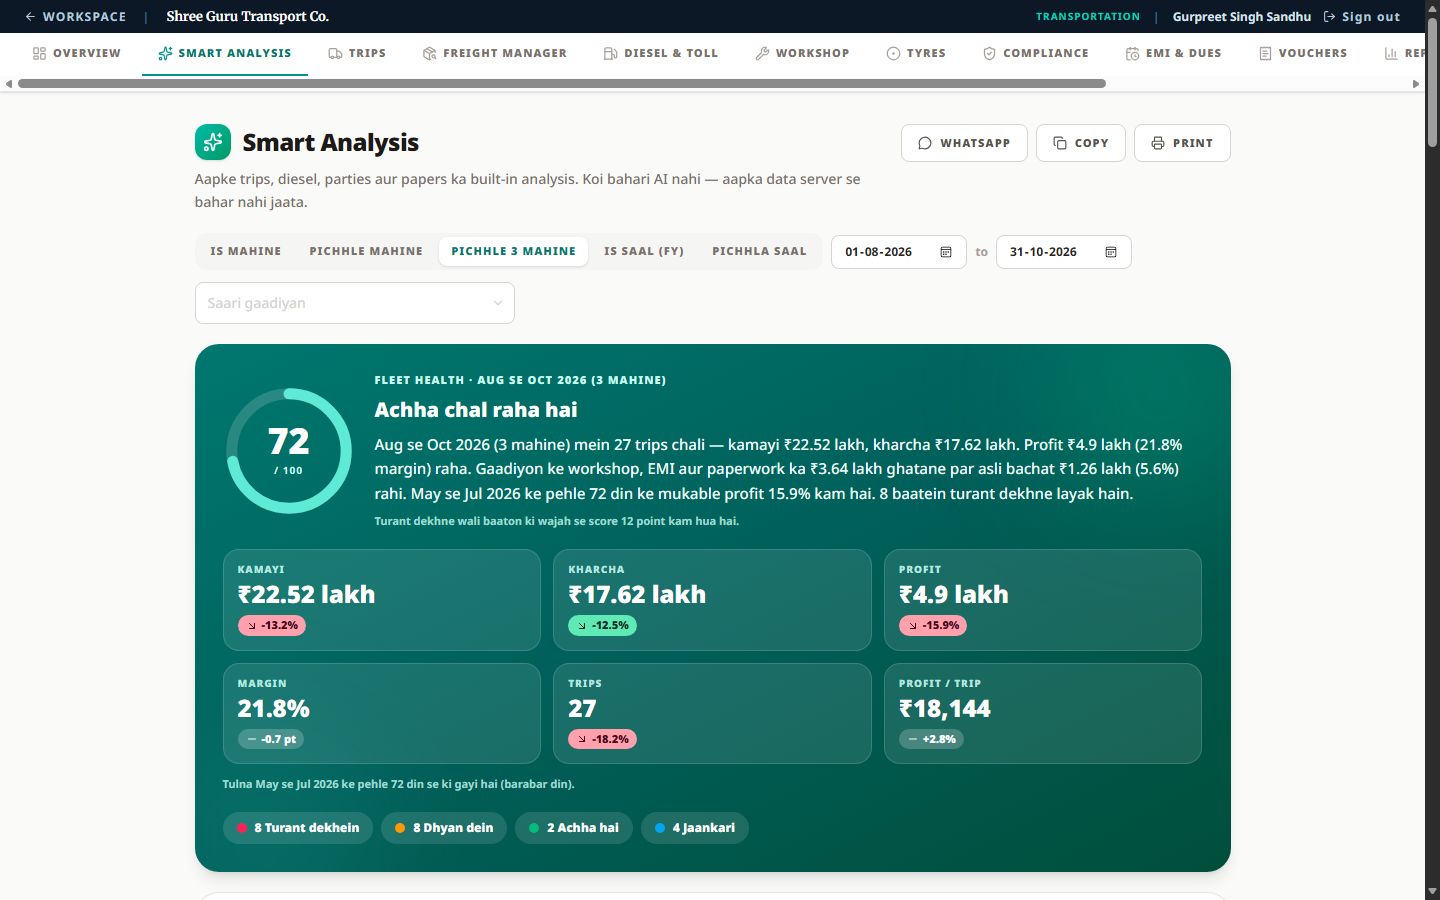The image size is (1440, 900).
Task: Open the Compliance tab
Action: 1036,53
